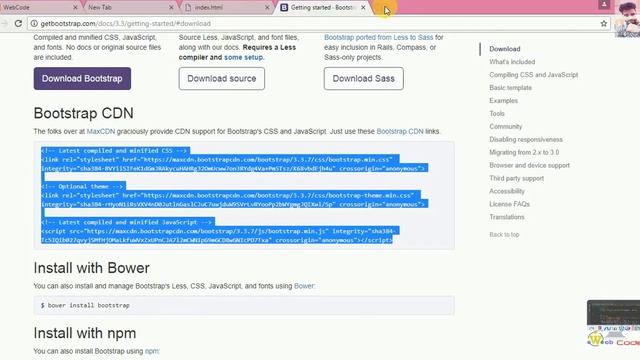
Task: Go to Community sidebar link
Action: [505, 127]
